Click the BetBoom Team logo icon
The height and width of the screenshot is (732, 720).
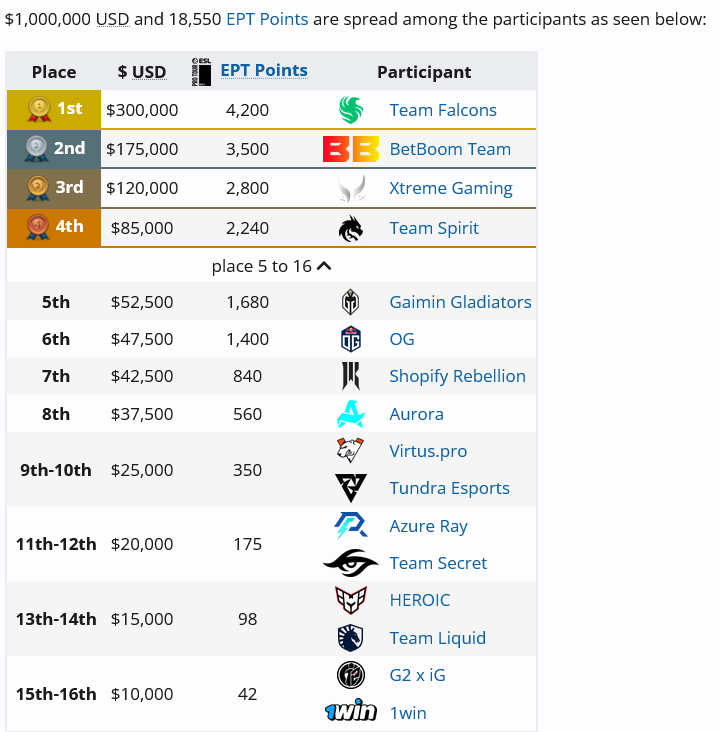point(351,149)
